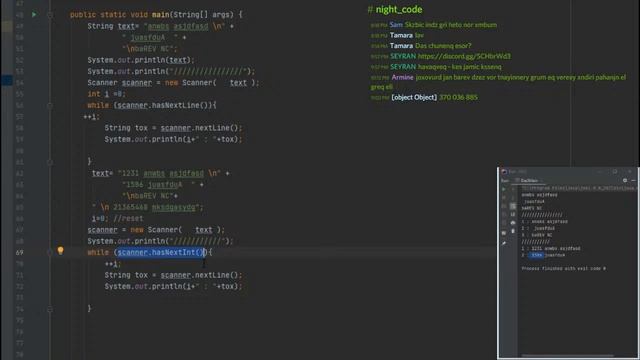Click the trash clear-all icon in Run console

coord(513,231)
